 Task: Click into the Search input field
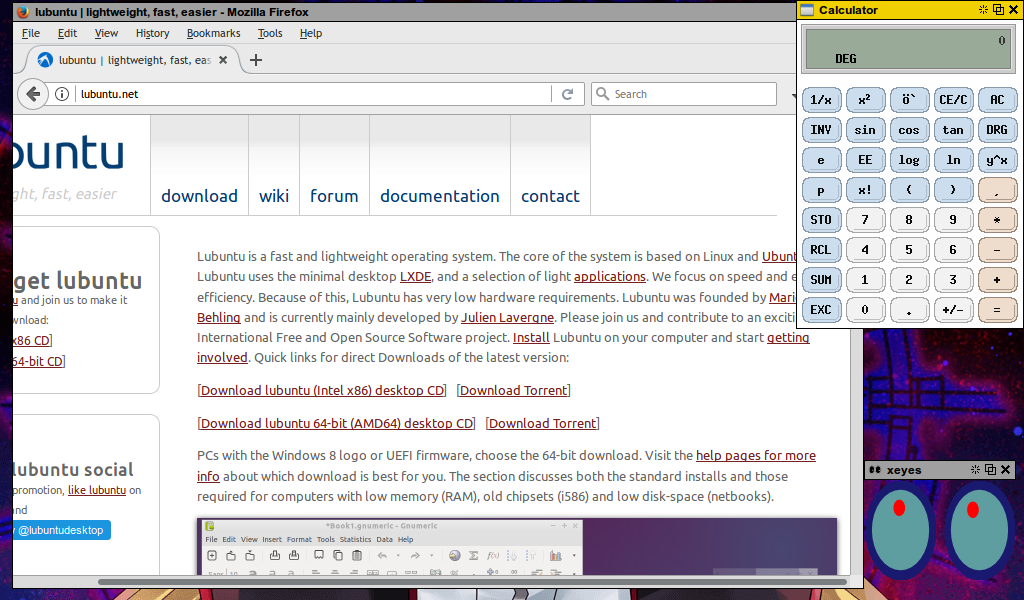tap(690, 94)
